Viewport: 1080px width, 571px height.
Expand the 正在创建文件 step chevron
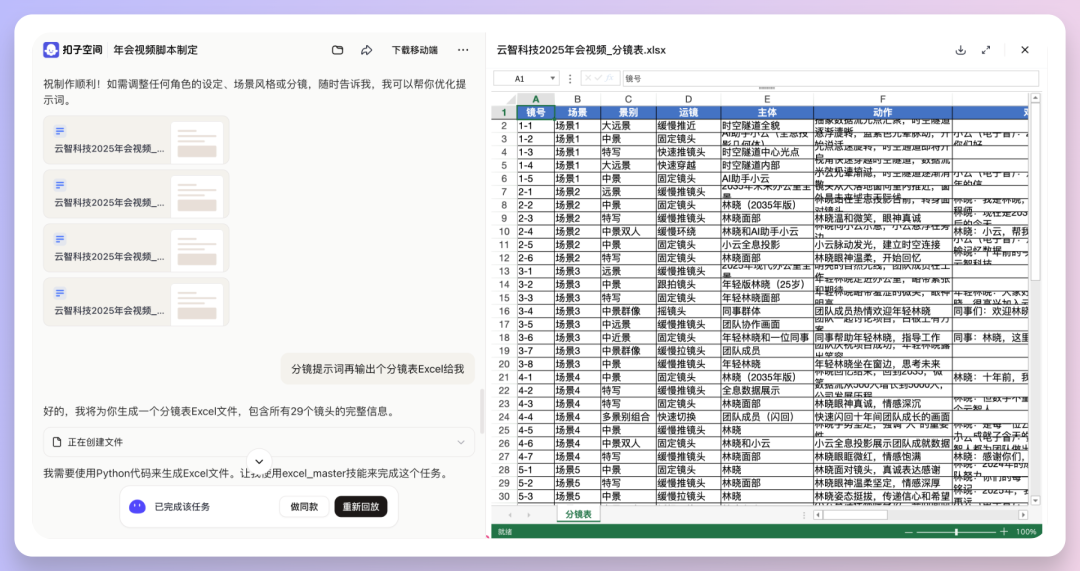[x=461, y=441]
